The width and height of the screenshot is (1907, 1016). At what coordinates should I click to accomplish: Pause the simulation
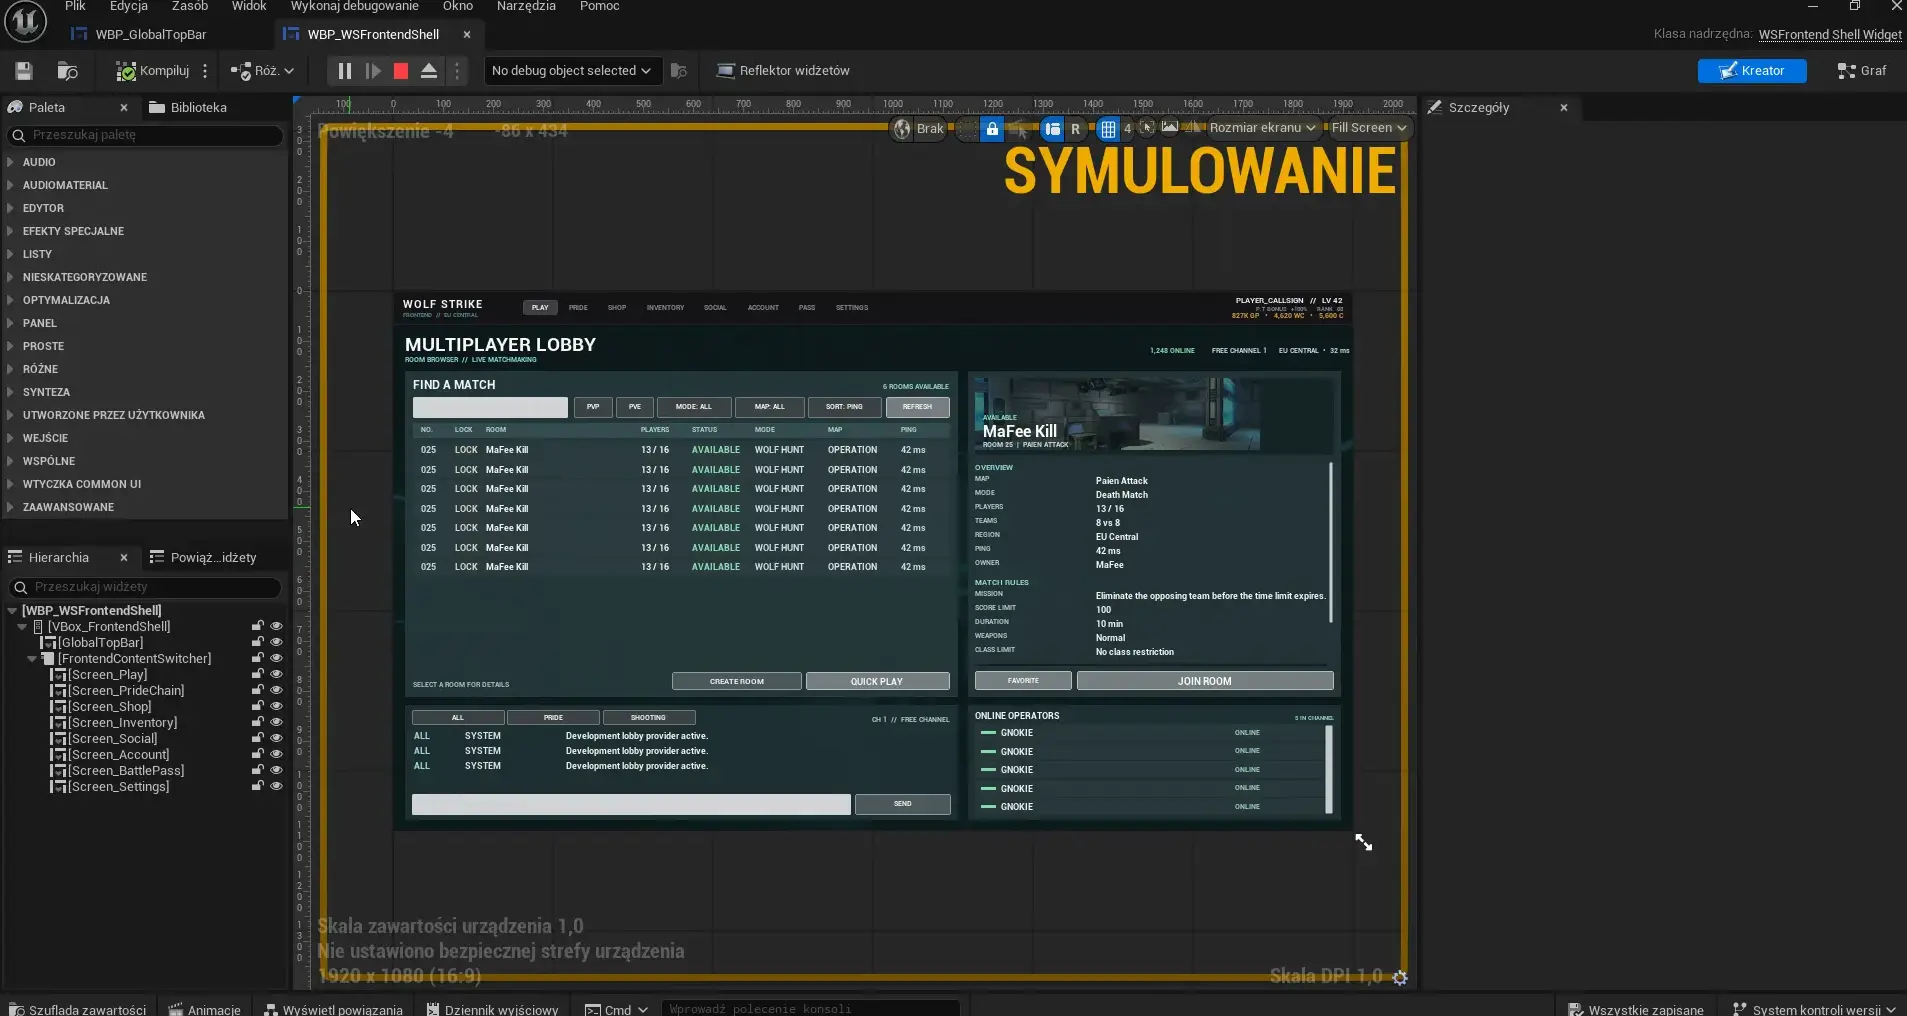344,71
